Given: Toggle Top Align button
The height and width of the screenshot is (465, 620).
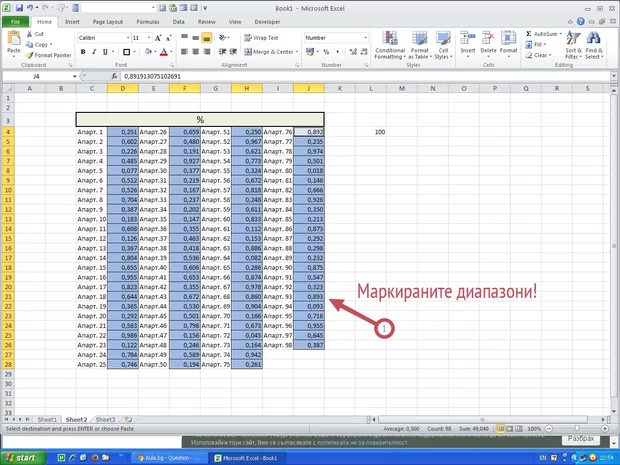Looking at the screenshot, I should pos(184,38).
